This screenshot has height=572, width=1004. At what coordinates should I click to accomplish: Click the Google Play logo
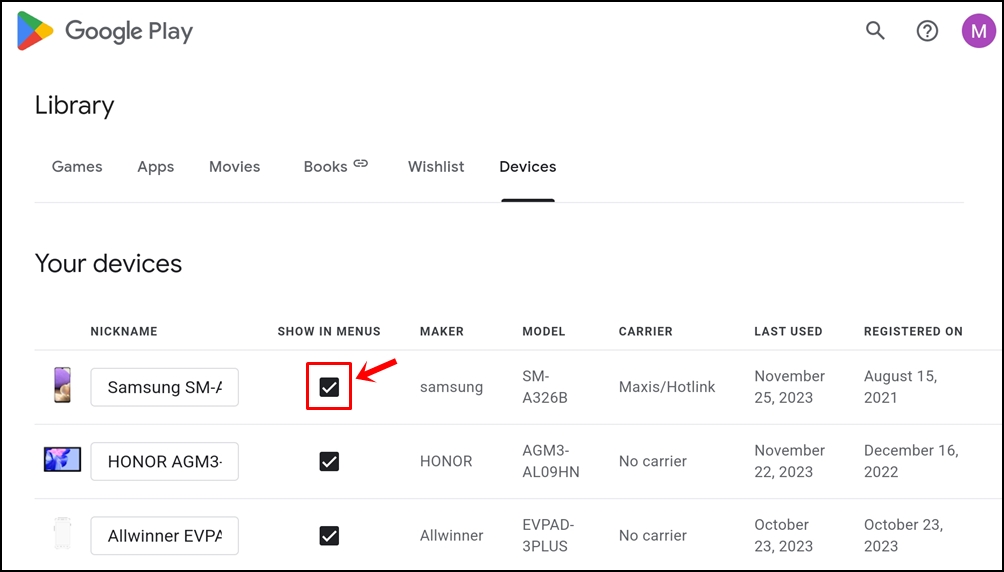click(x=105, y=31)
